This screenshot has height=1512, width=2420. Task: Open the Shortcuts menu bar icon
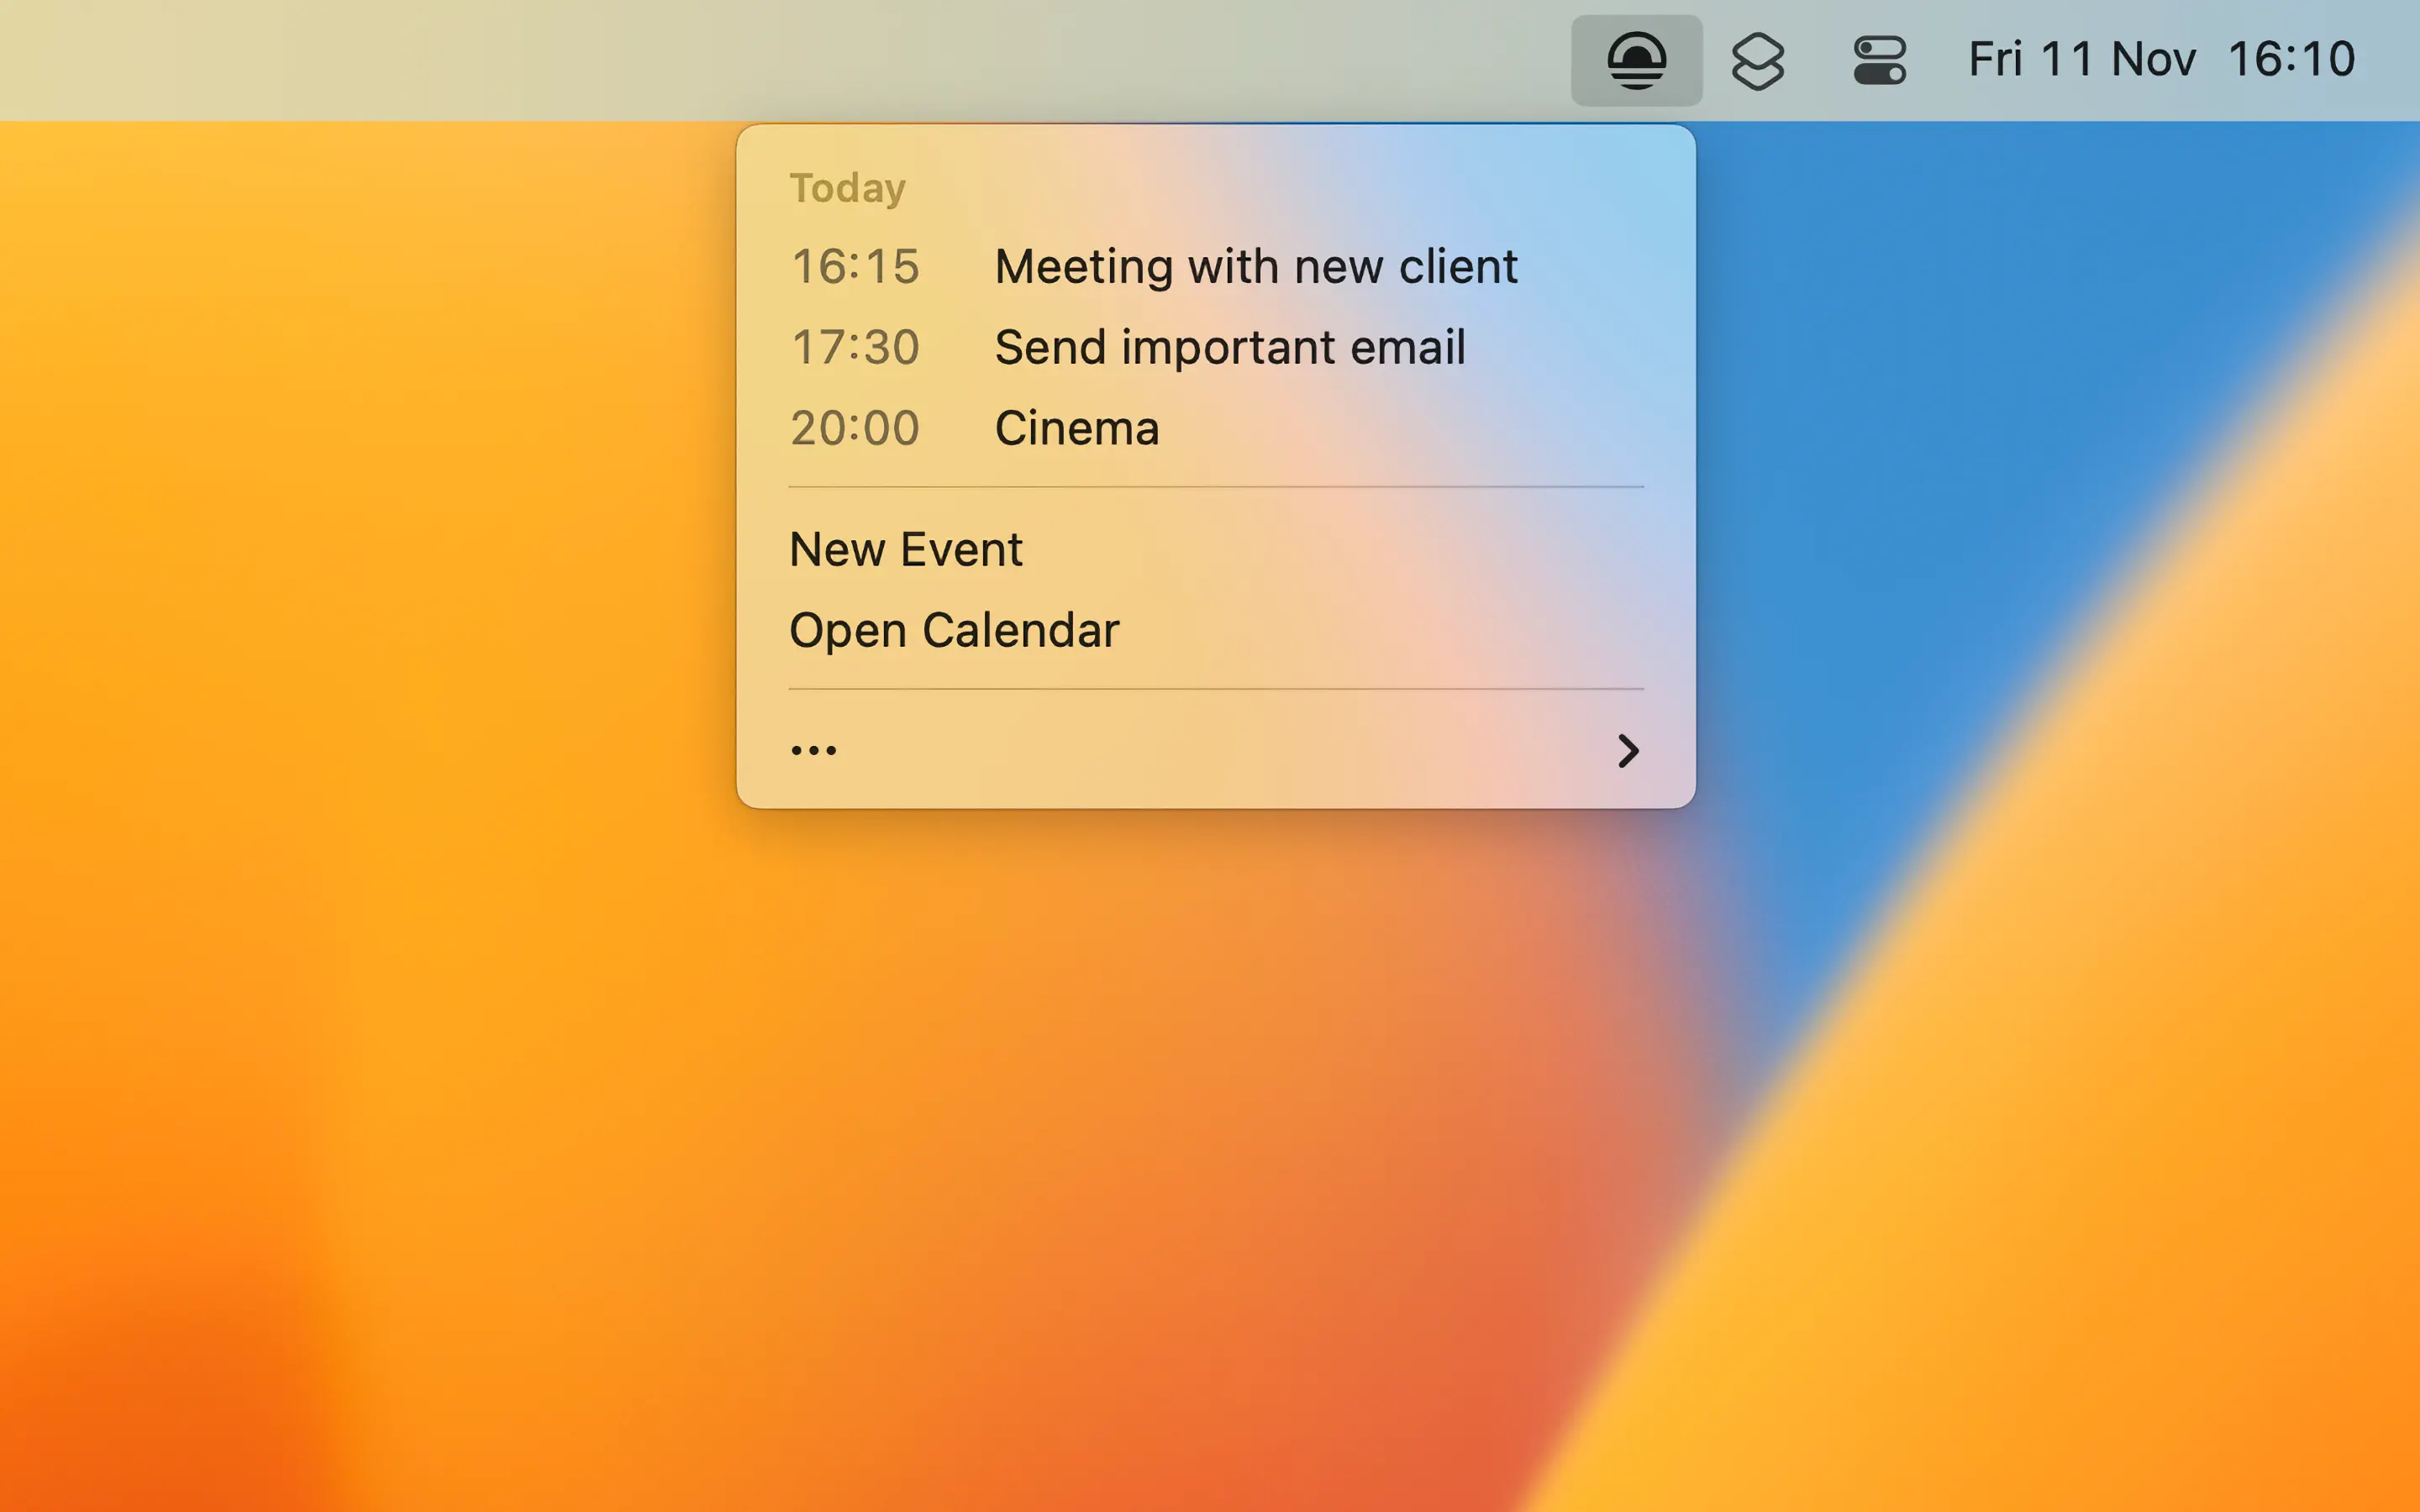click(x=1757, y=60)
